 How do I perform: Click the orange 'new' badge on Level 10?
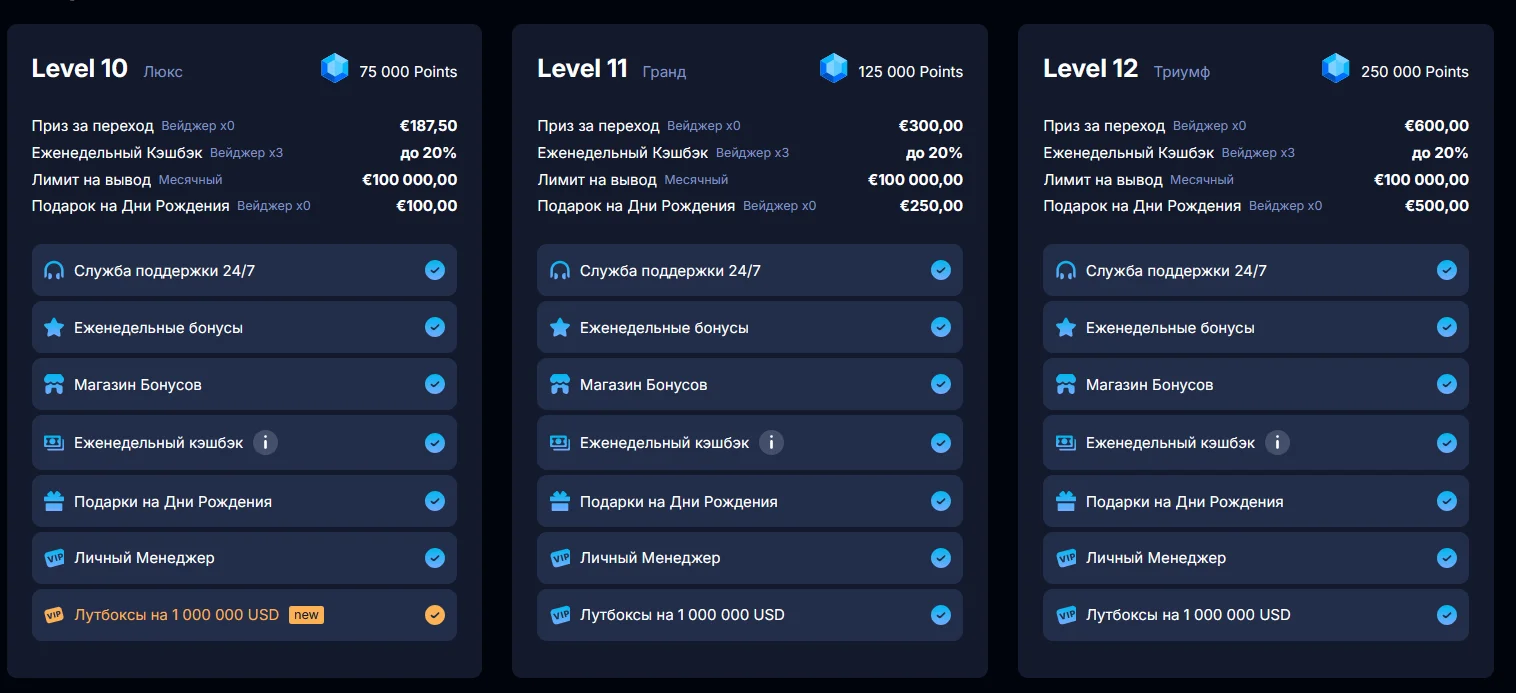click(307, 615)
